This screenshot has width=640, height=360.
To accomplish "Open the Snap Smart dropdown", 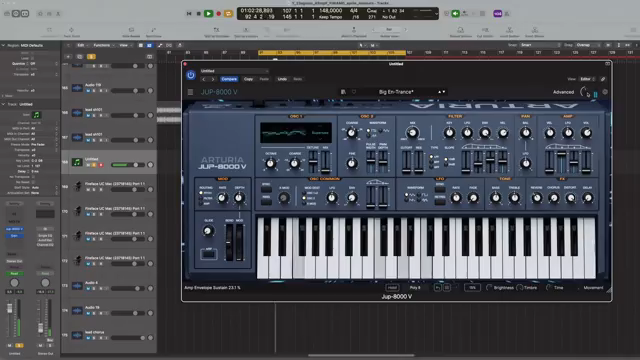I will (540, 45).
